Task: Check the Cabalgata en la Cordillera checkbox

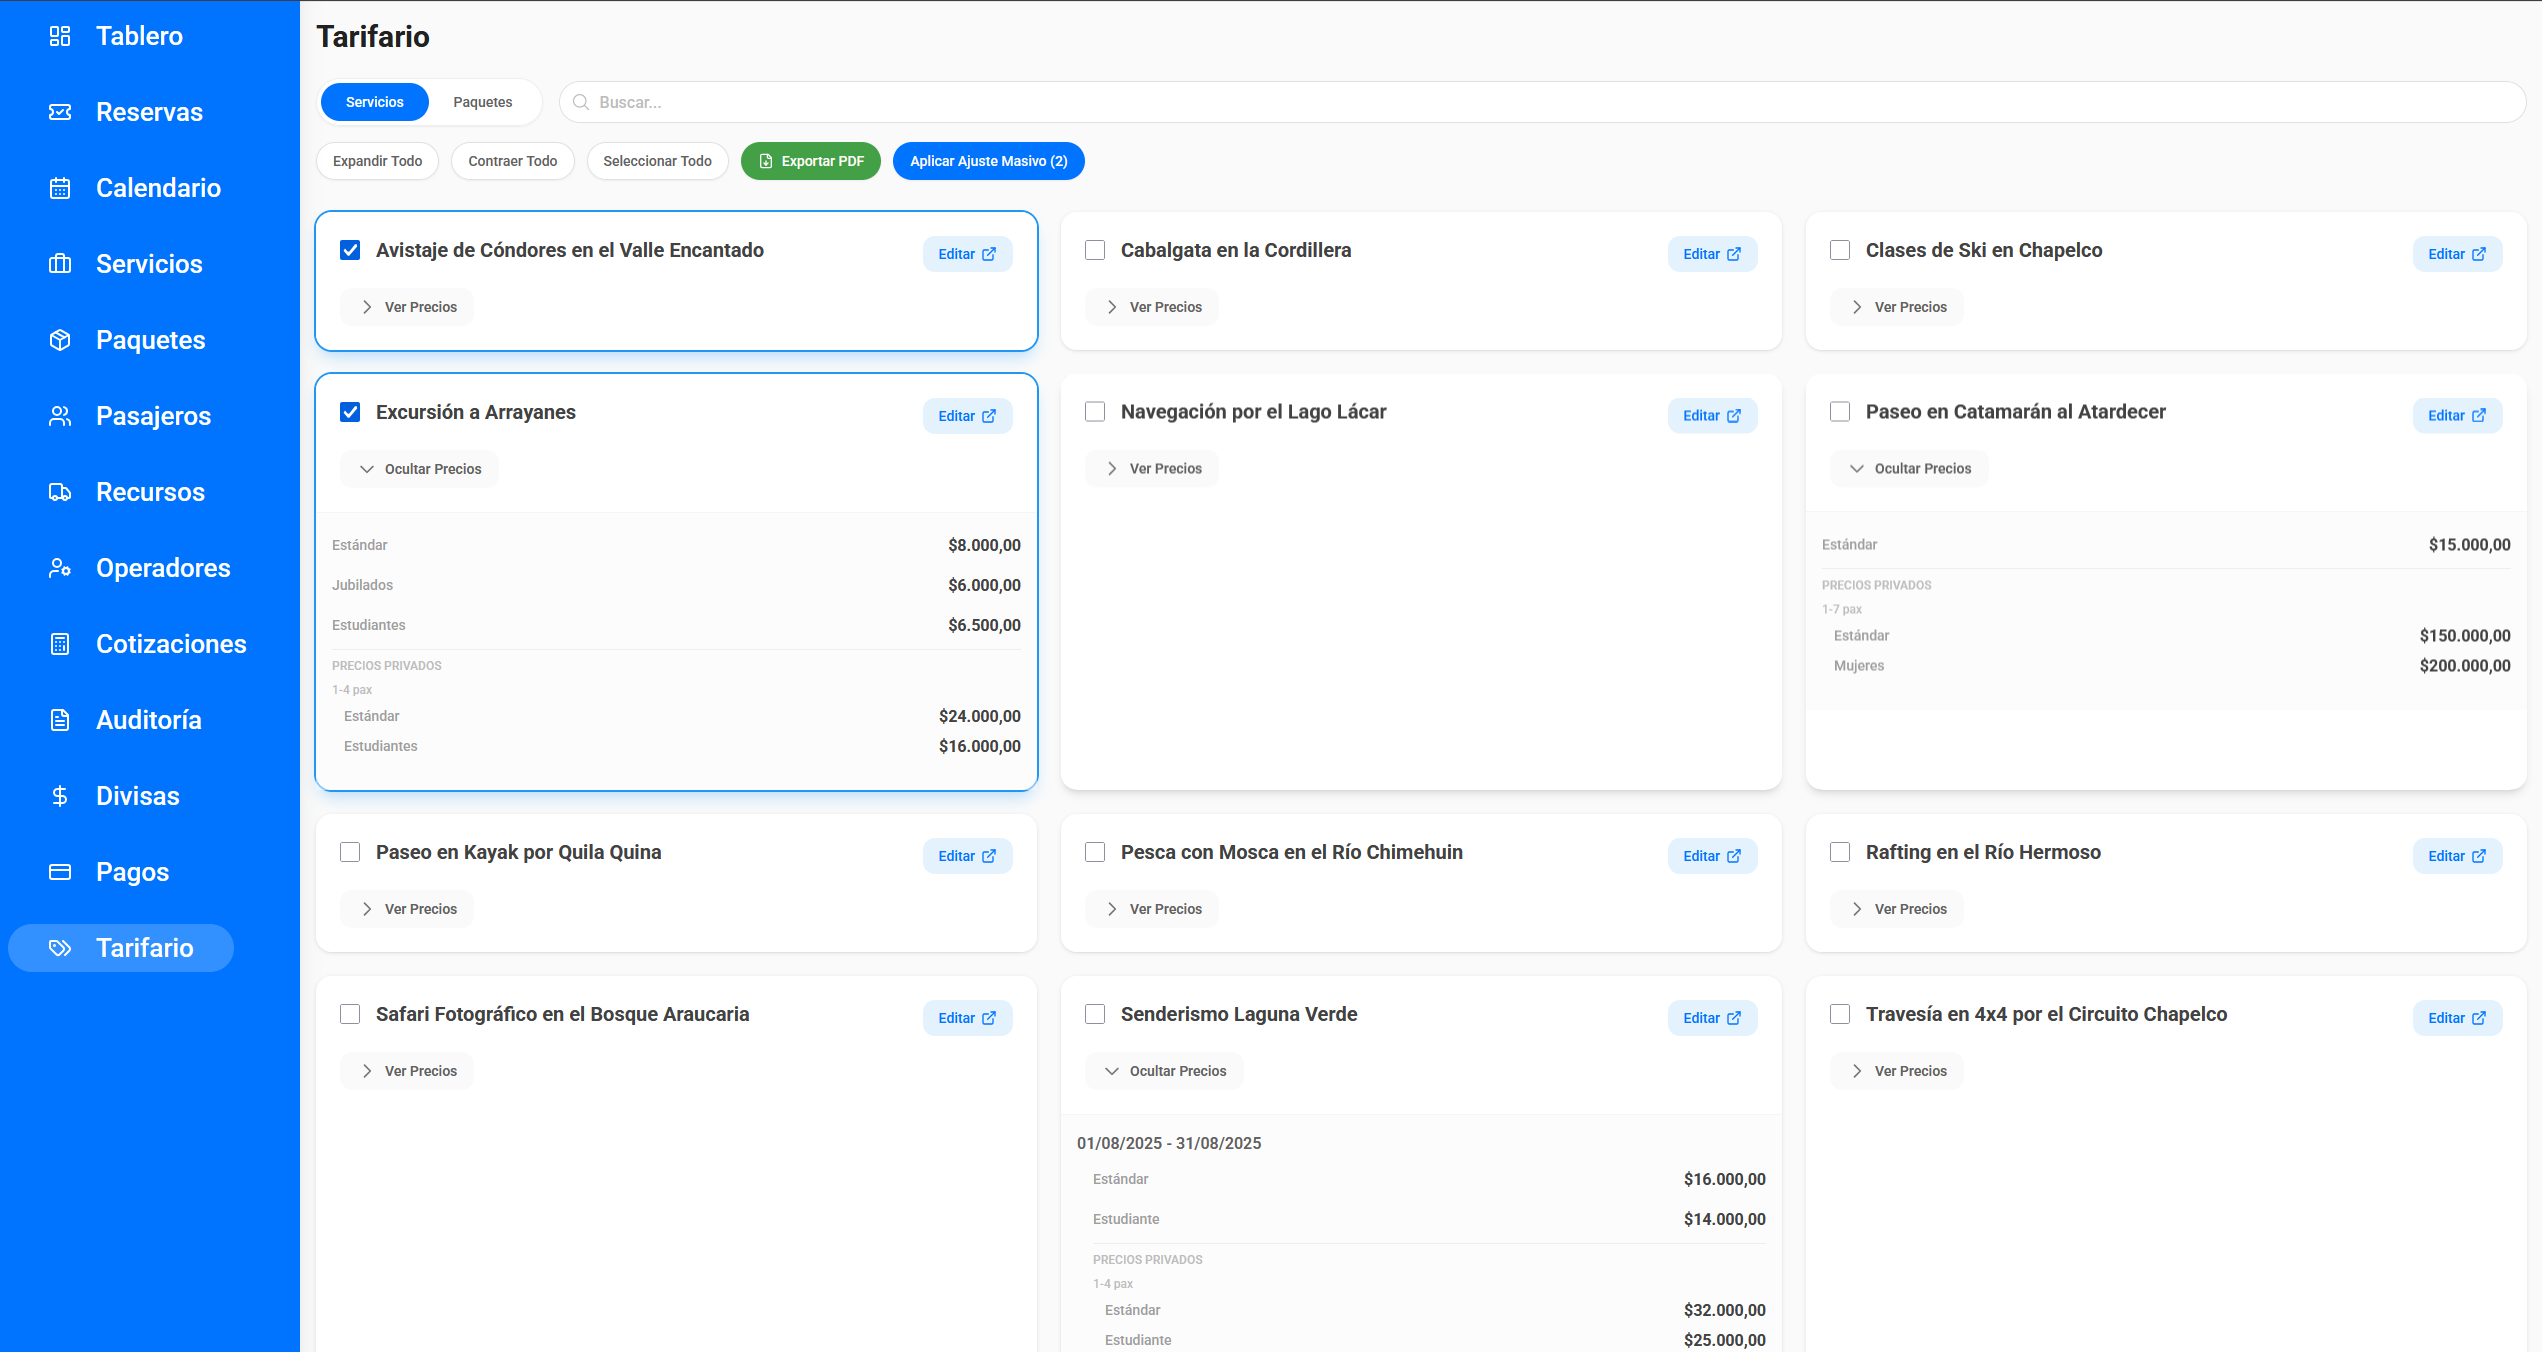Action: 1095,250
